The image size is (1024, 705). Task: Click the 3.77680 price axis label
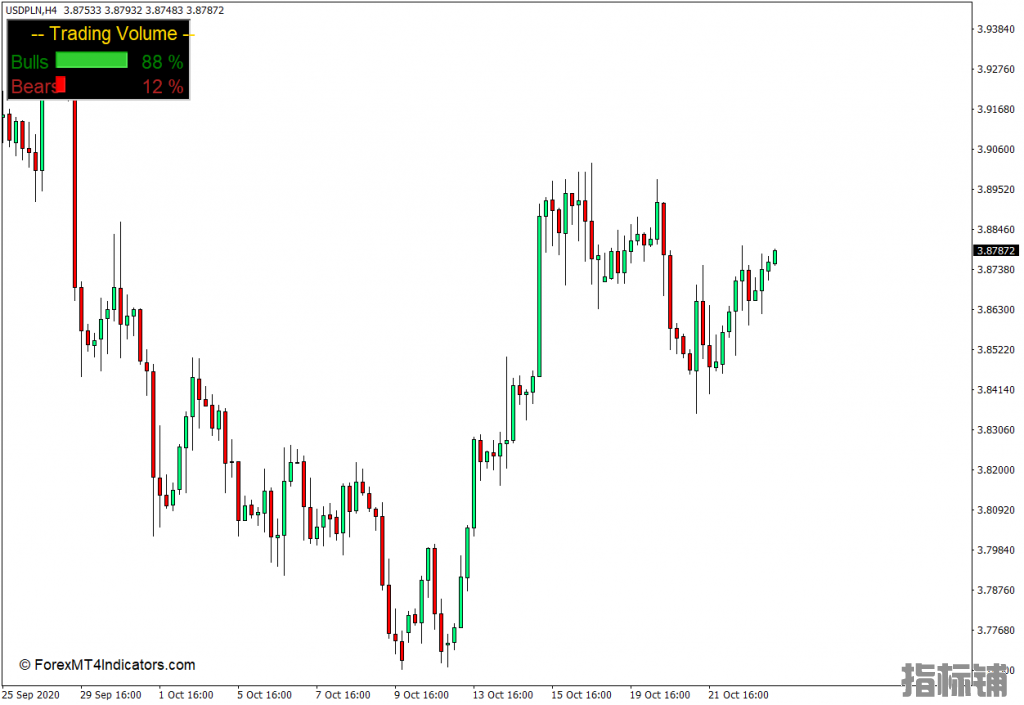pos(996,630)
